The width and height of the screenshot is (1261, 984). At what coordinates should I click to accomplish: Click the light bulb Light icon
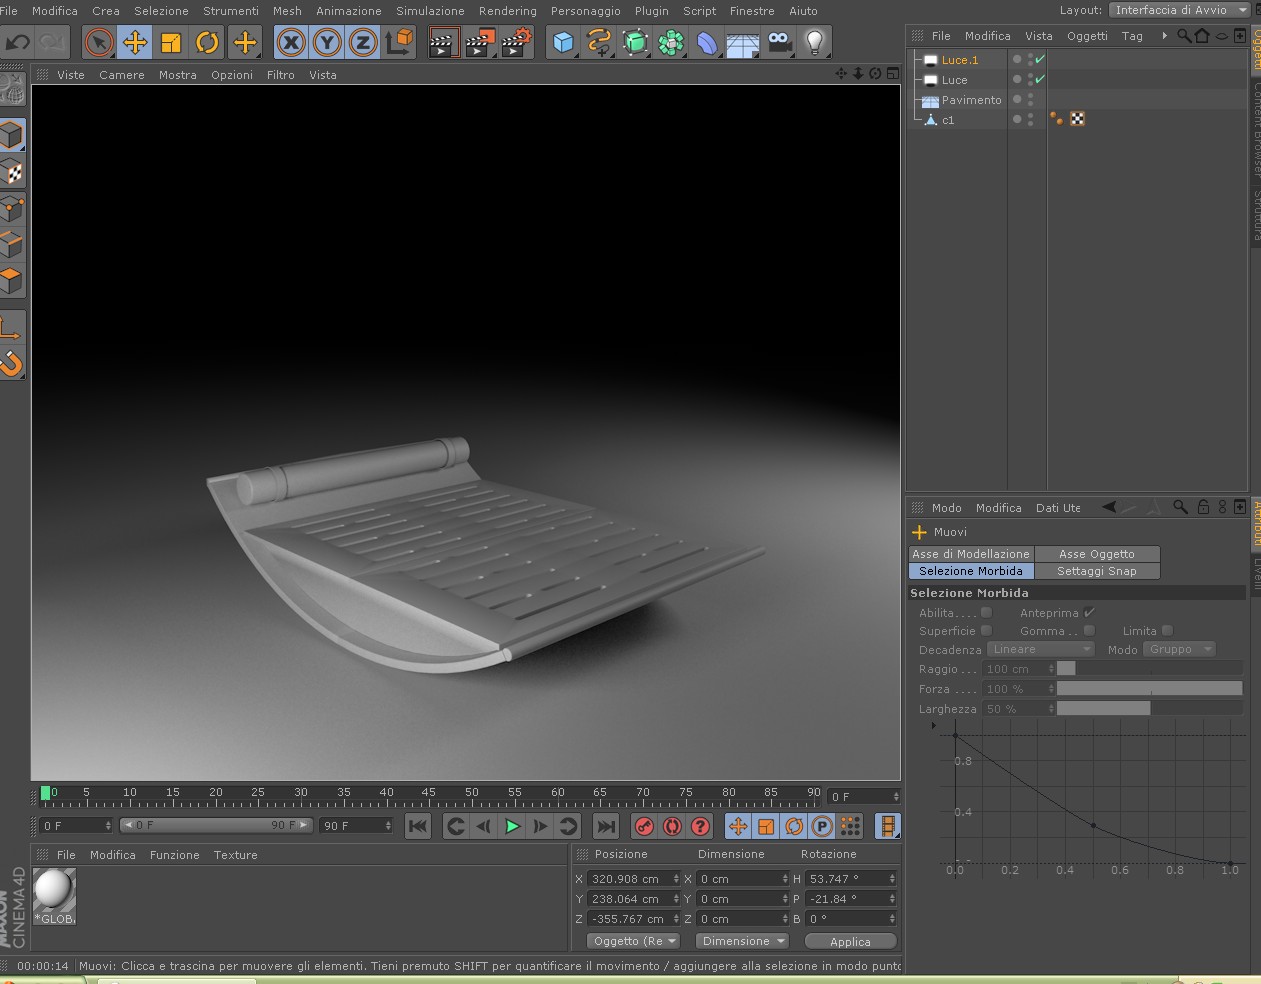[815, 42]
